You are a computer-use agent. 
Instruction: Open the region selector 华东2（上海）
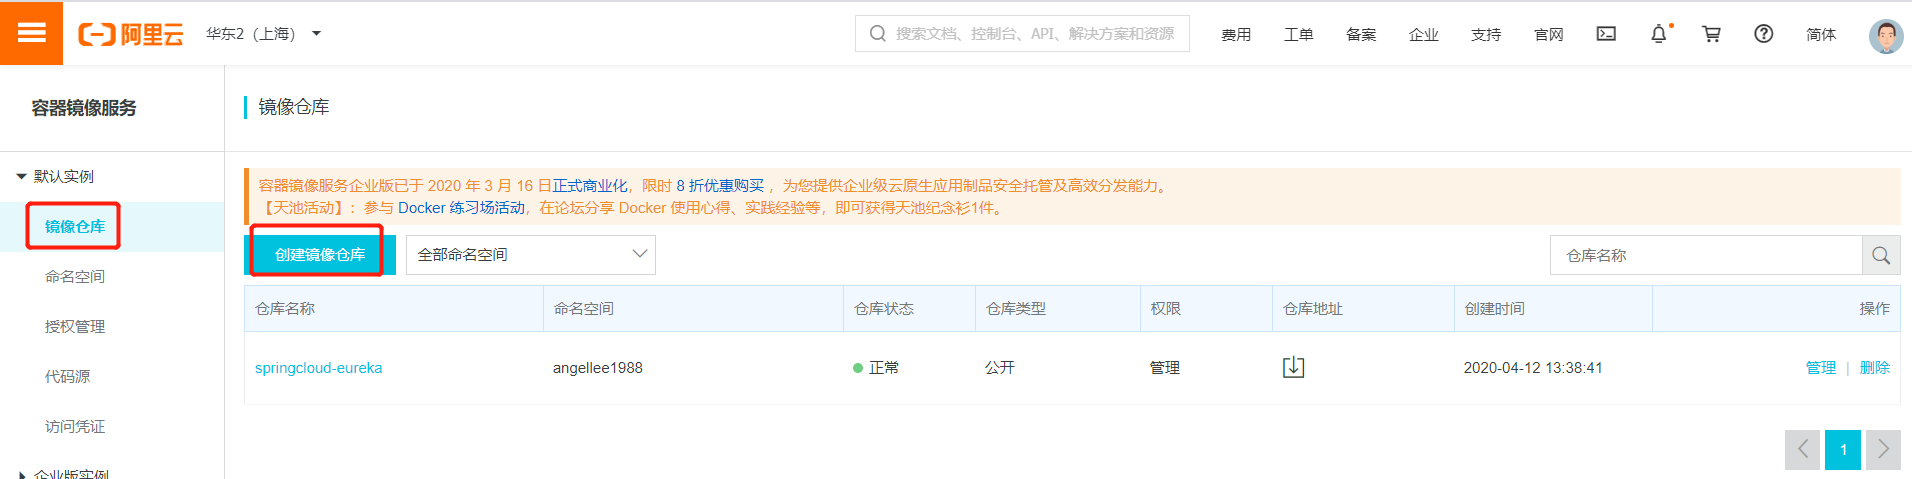pyautogui.click(x=263, y=34)
